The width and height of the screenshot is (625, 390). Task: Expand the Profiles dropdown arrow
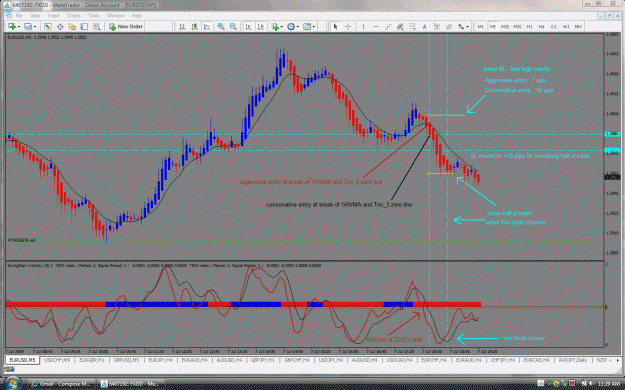coord(35,27)
